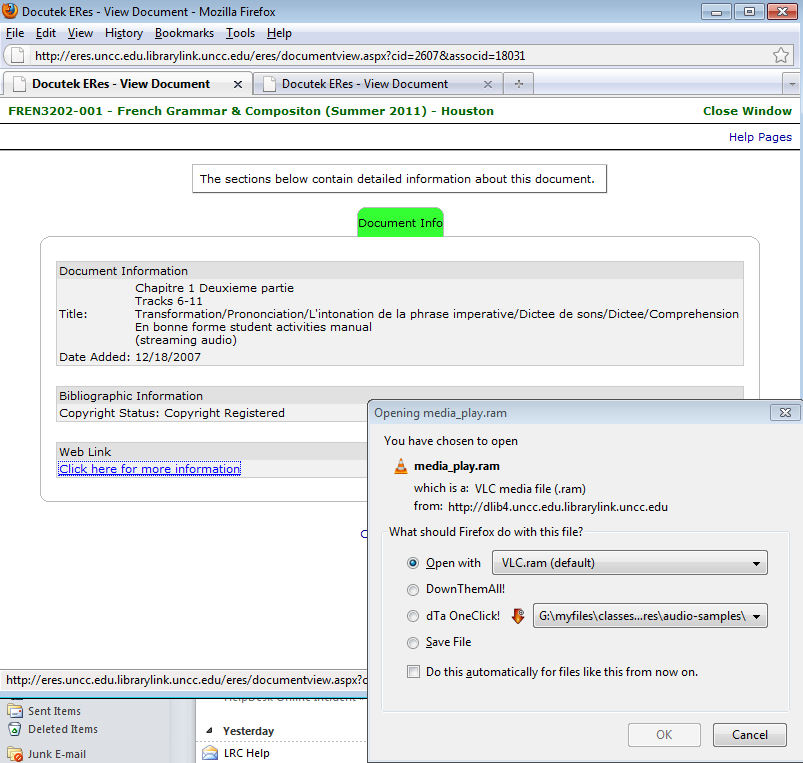
Task: Open the Bookmarks menu
Action: pyautogui.click(x=184, y=33)
